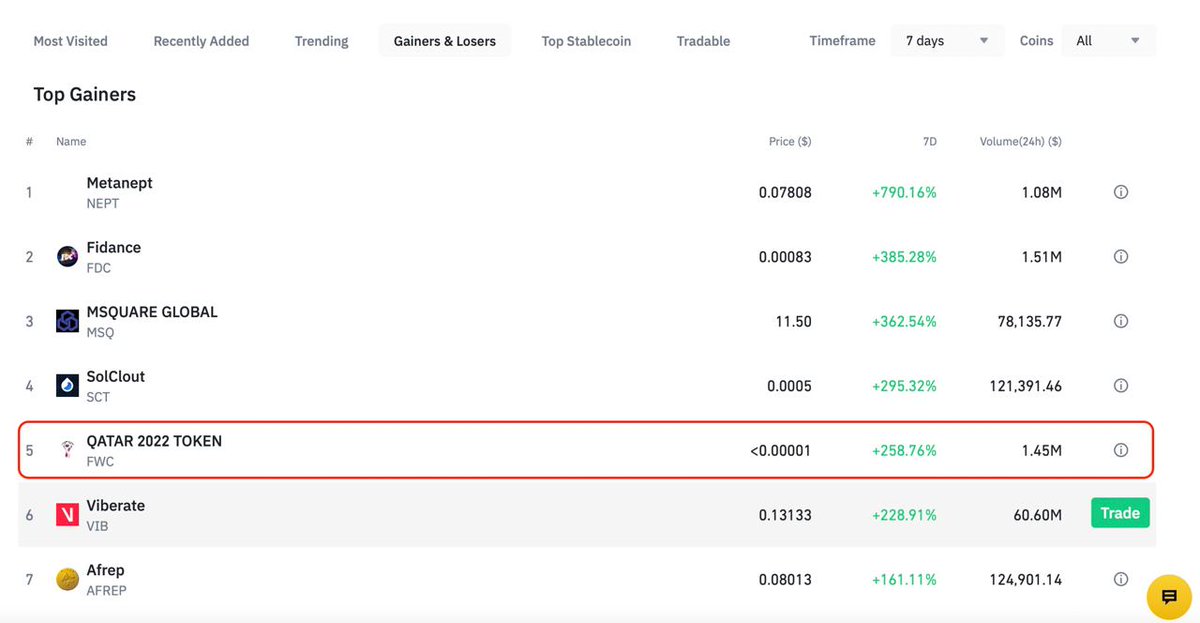Open the Fidance coin name link

pos(114,247)
